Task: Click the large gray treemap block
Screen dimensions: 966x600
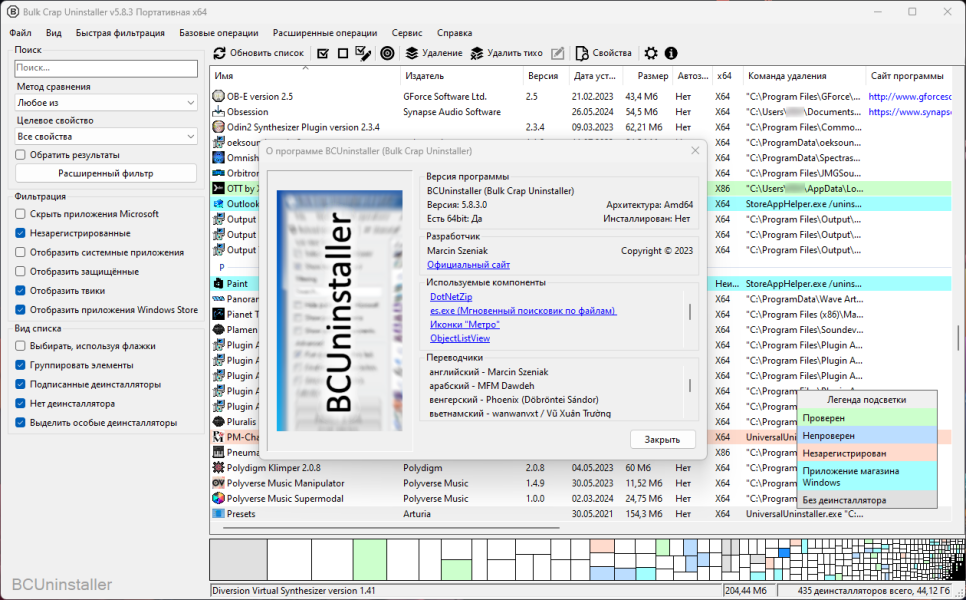Action: pyautogui.click(x=238, y=559)
